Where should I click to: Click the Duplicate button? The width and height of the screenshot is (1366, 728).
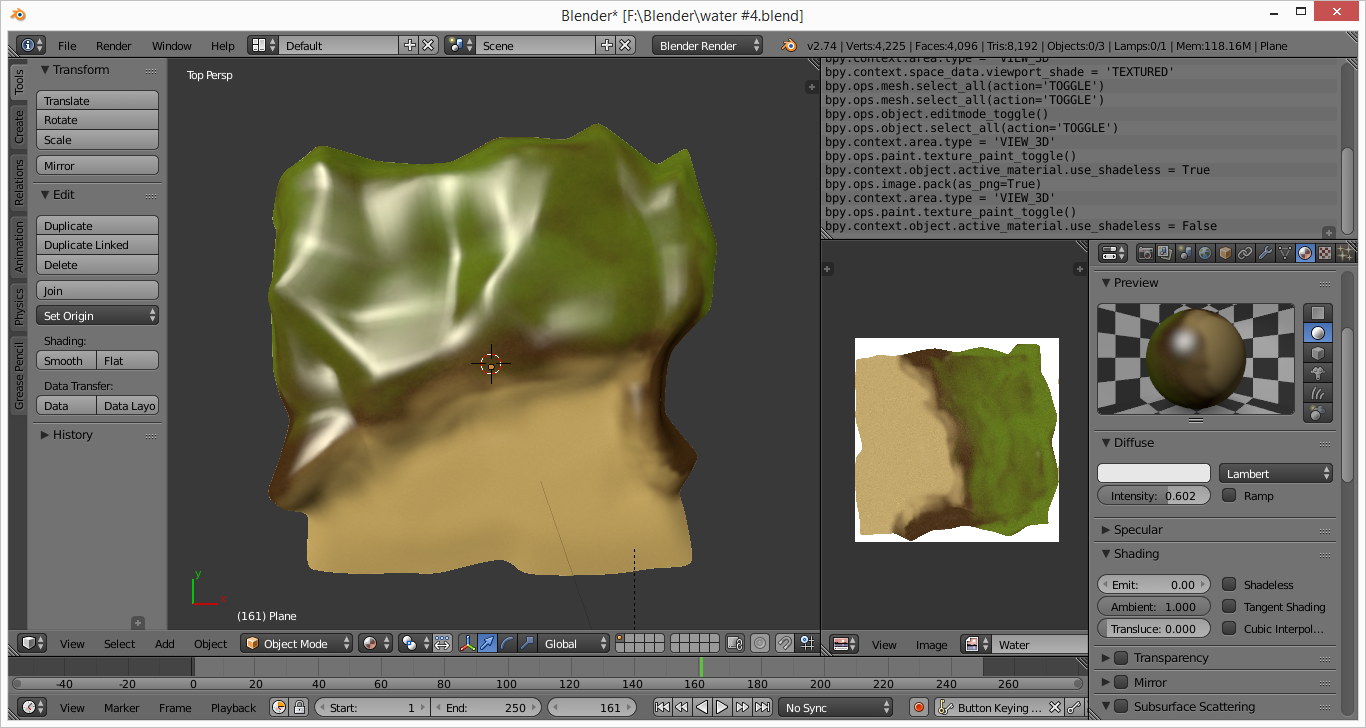point(97,225)
